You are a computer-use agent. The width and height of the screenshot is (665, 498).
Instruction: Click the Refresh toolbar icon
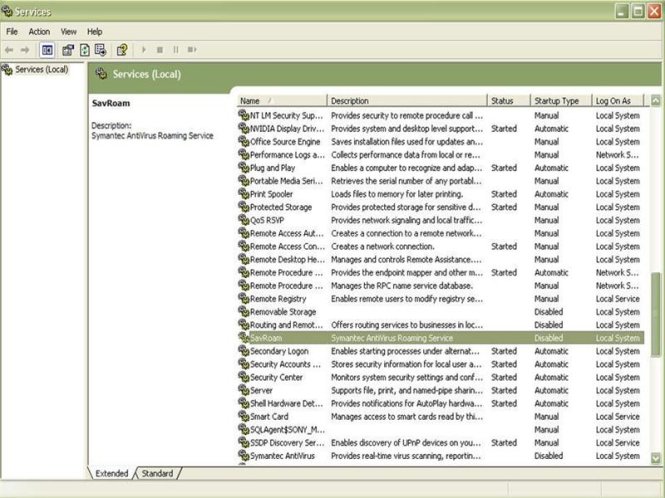tap(85, 50)
